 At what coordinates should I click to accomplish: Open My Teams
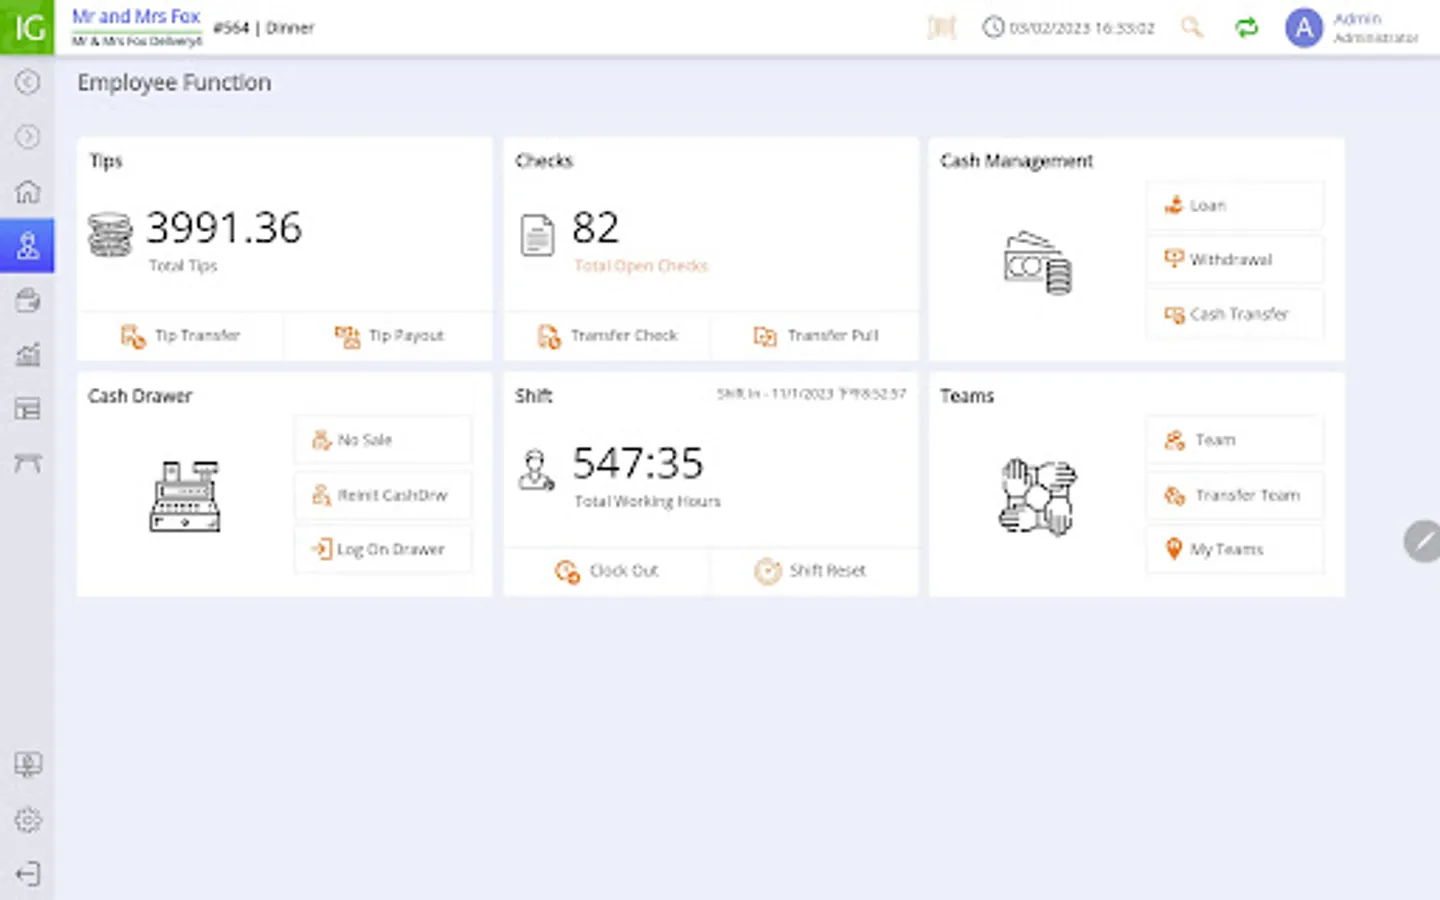point(1235,549)
